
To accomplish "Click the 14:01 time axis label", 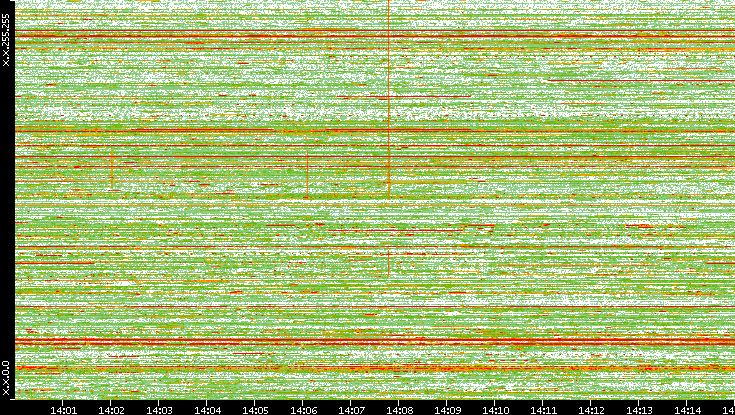I will coord(63,410).
